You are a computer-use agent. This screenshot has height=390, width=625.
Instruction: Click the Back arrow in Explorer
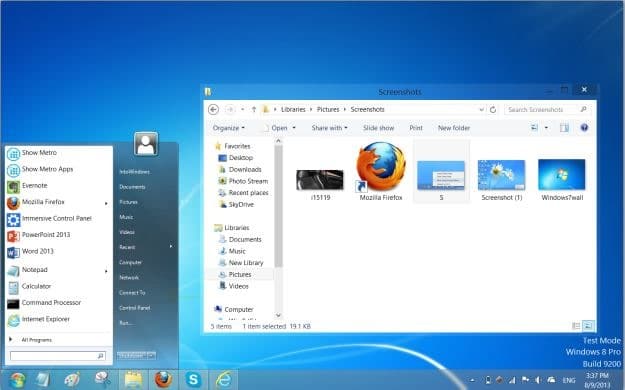point(214,109)
